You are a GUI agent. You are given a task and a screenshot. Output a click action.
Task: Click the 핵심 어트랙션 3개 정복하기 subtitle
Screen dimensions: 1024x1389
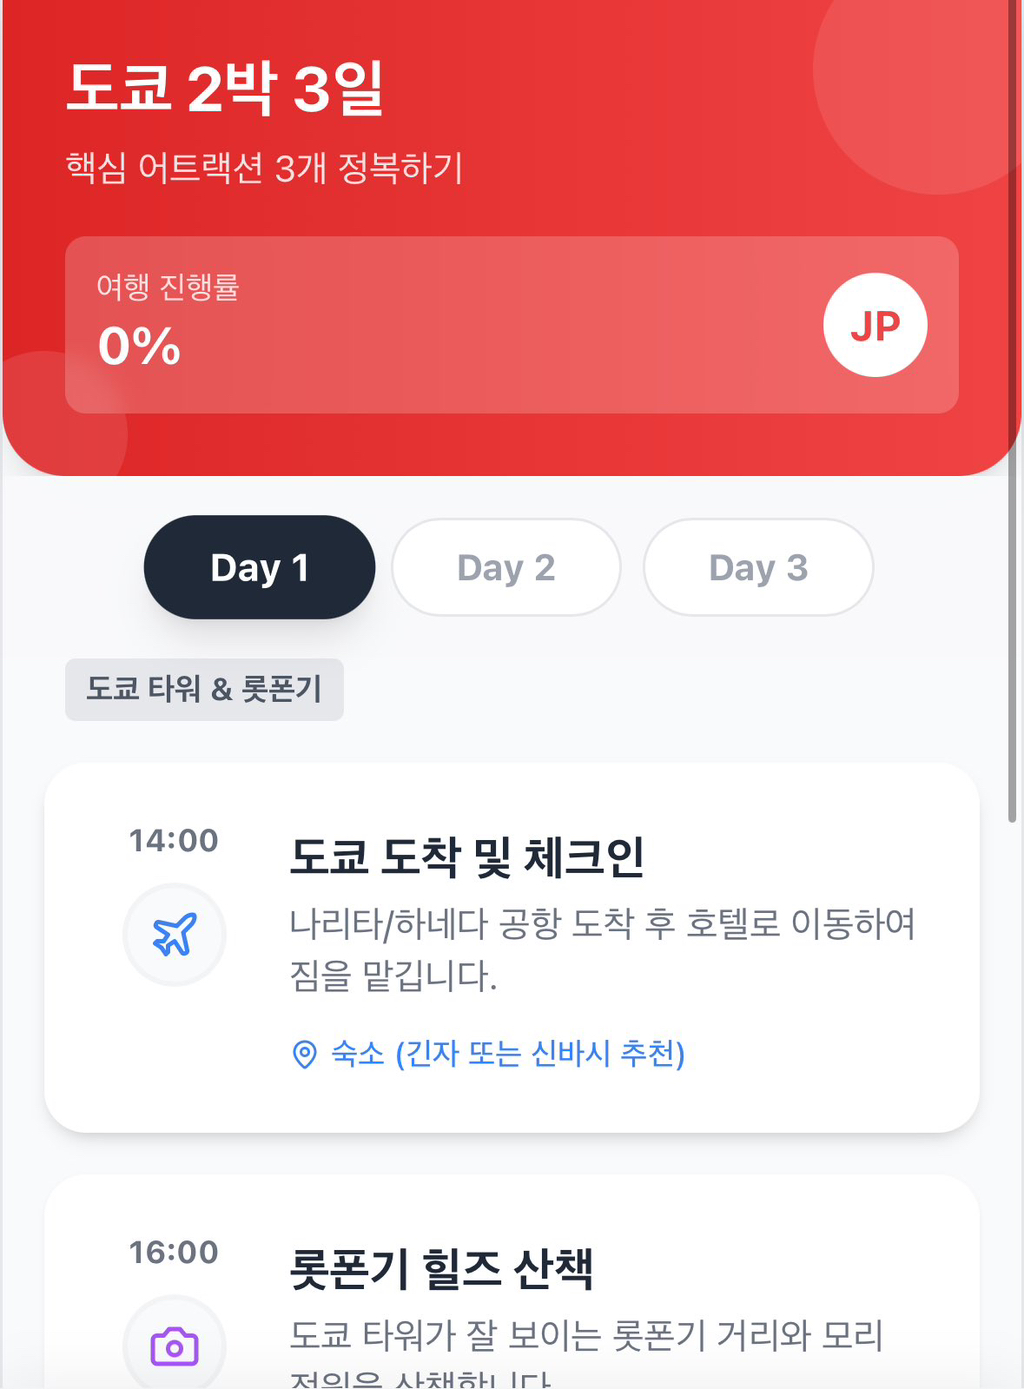(264, 167)
